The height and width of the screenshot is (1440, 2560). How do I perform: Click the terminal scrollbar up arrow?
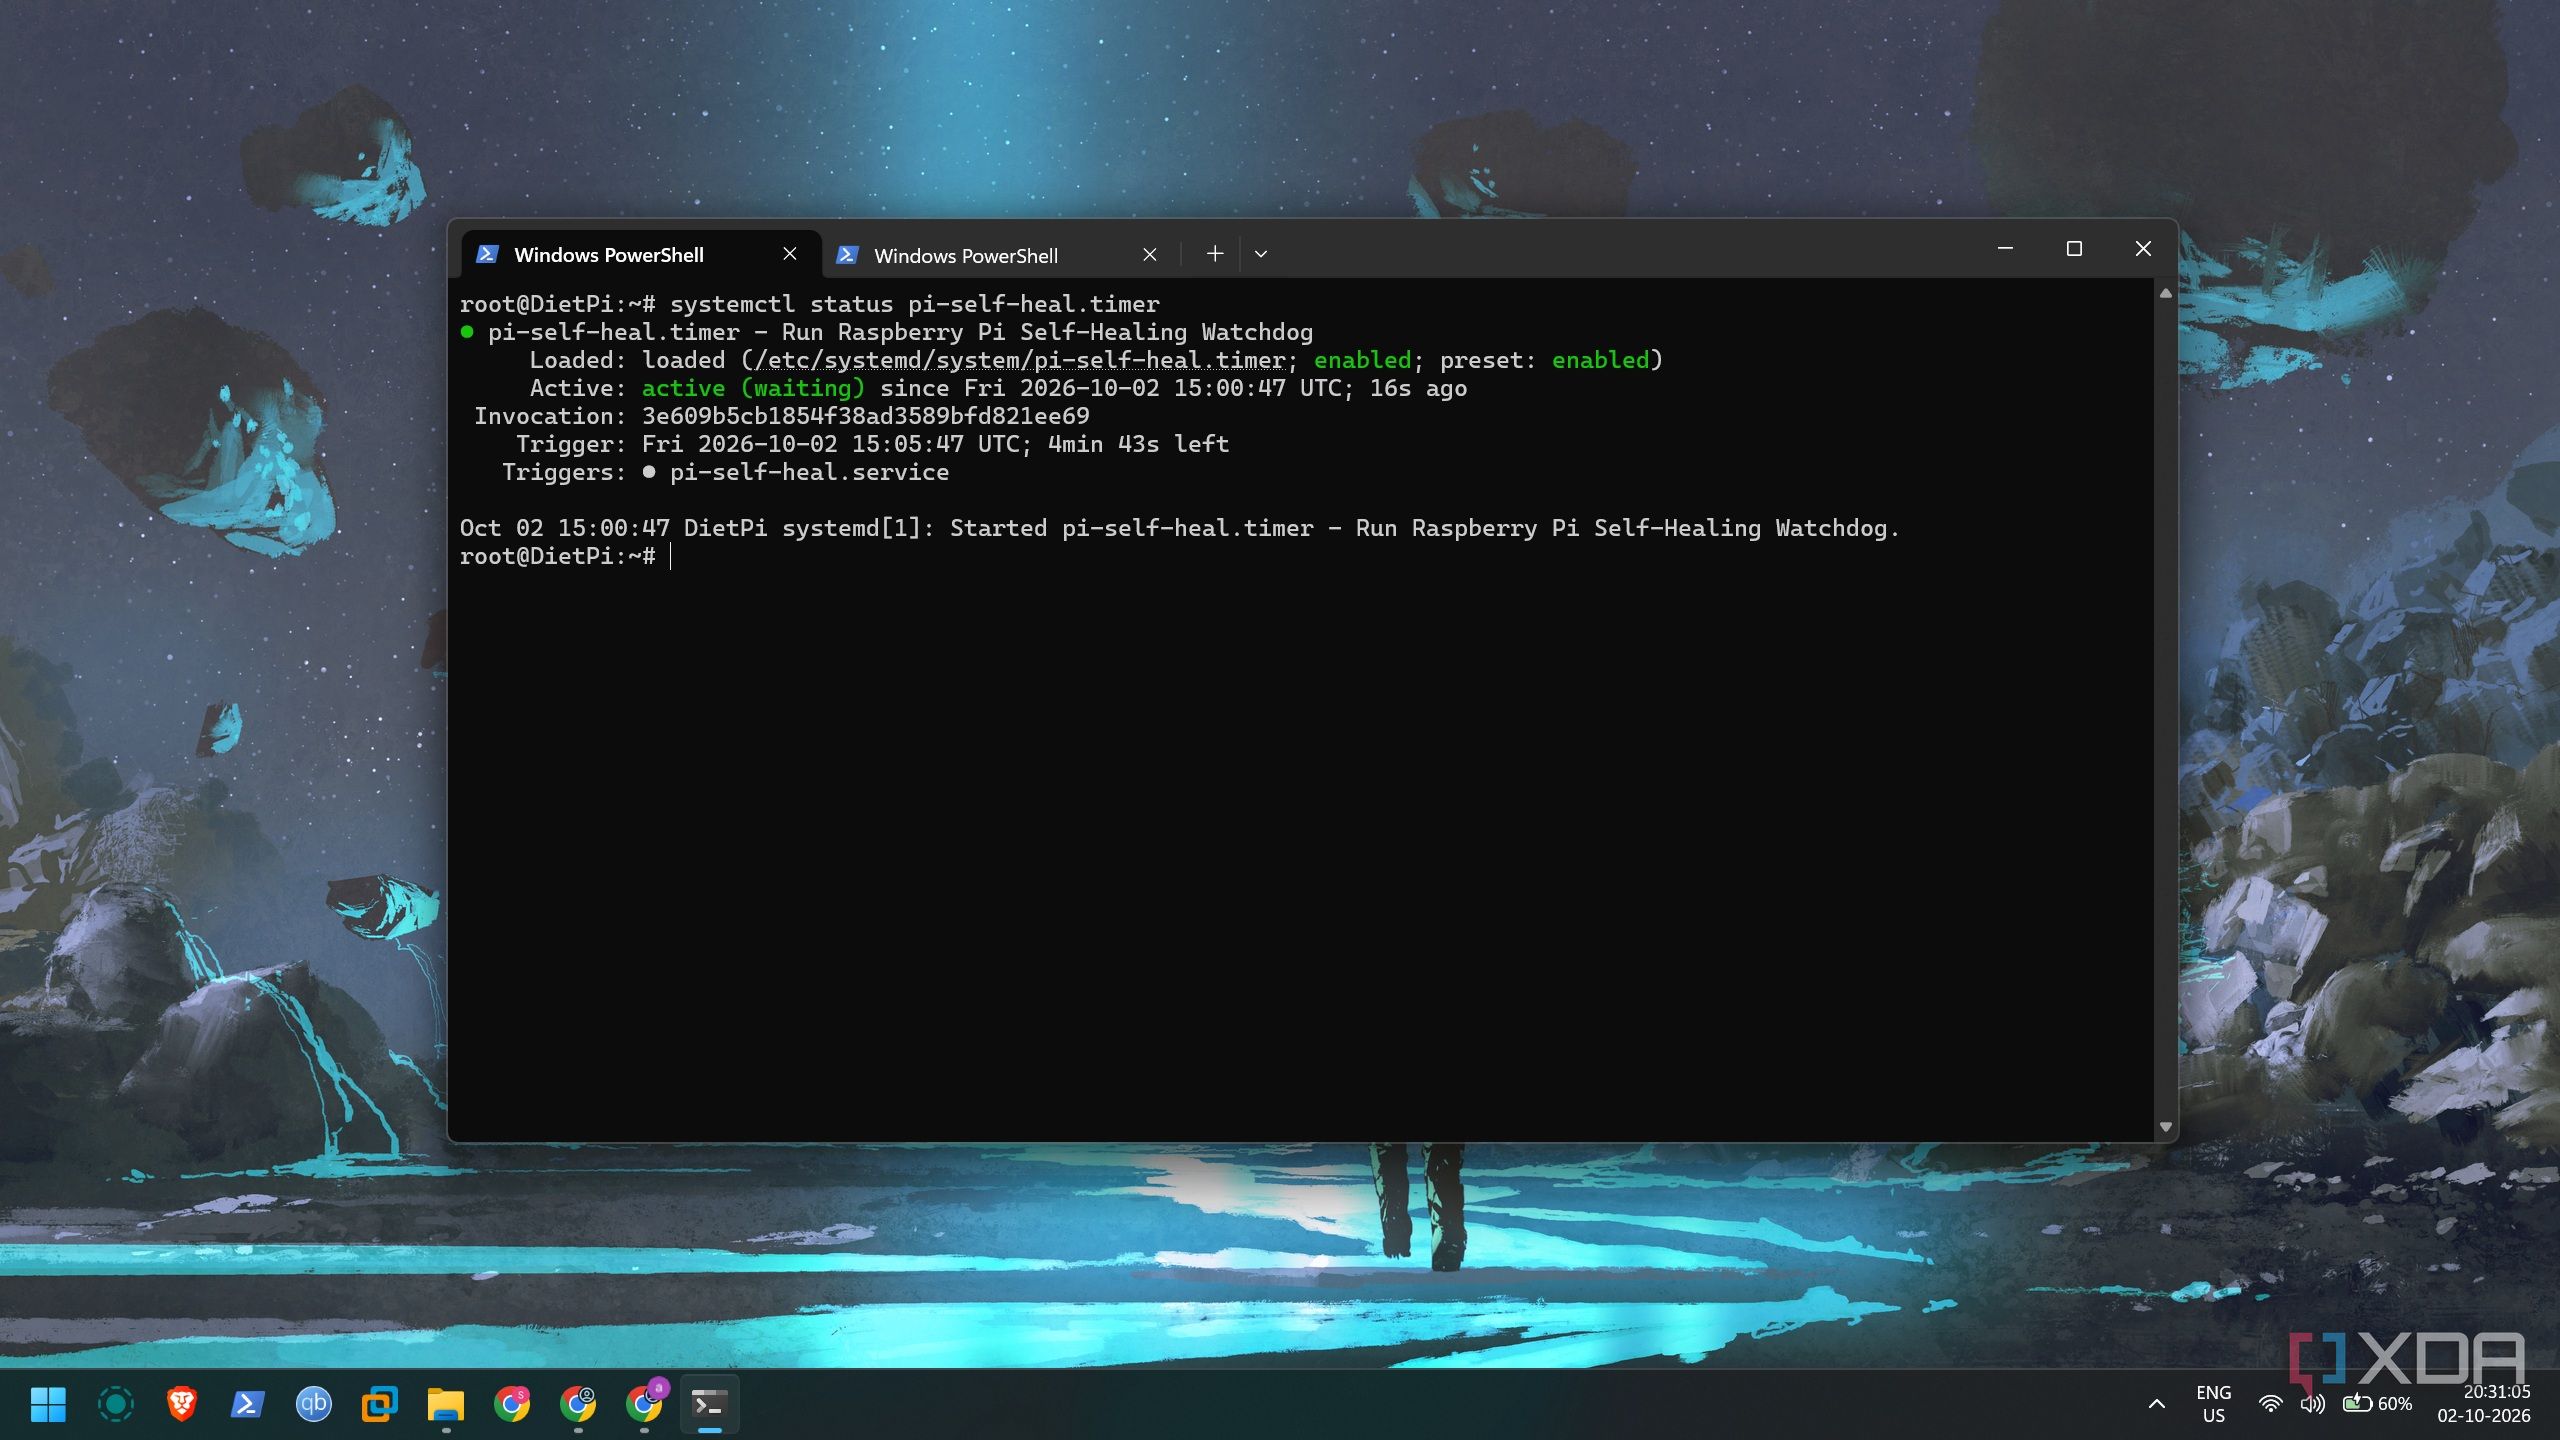2166,293
